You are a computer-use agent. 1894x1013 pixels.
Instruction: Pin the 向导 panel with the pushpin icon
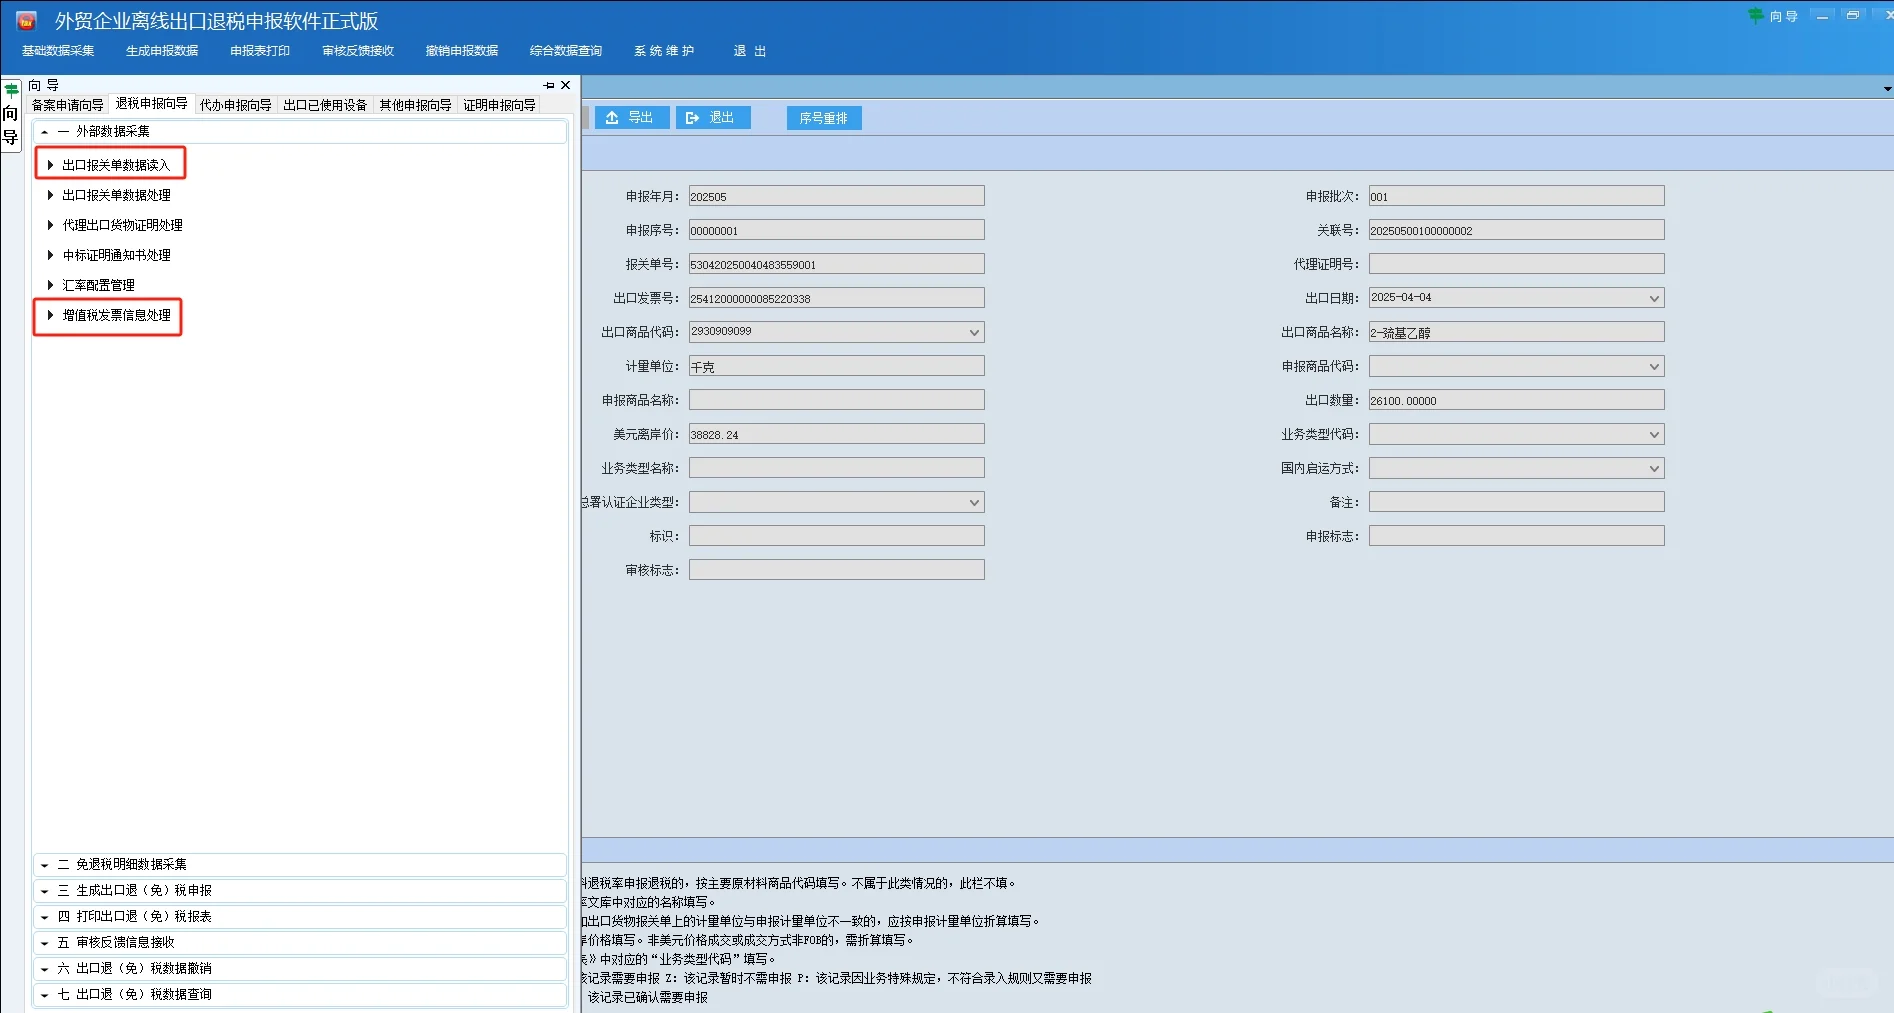point(549,85)
